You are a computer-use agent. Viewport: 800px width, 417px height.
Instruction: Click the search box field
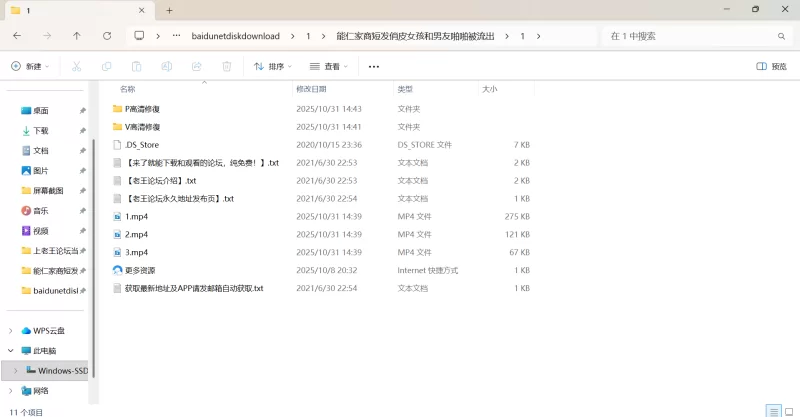[x=690, y=36]
